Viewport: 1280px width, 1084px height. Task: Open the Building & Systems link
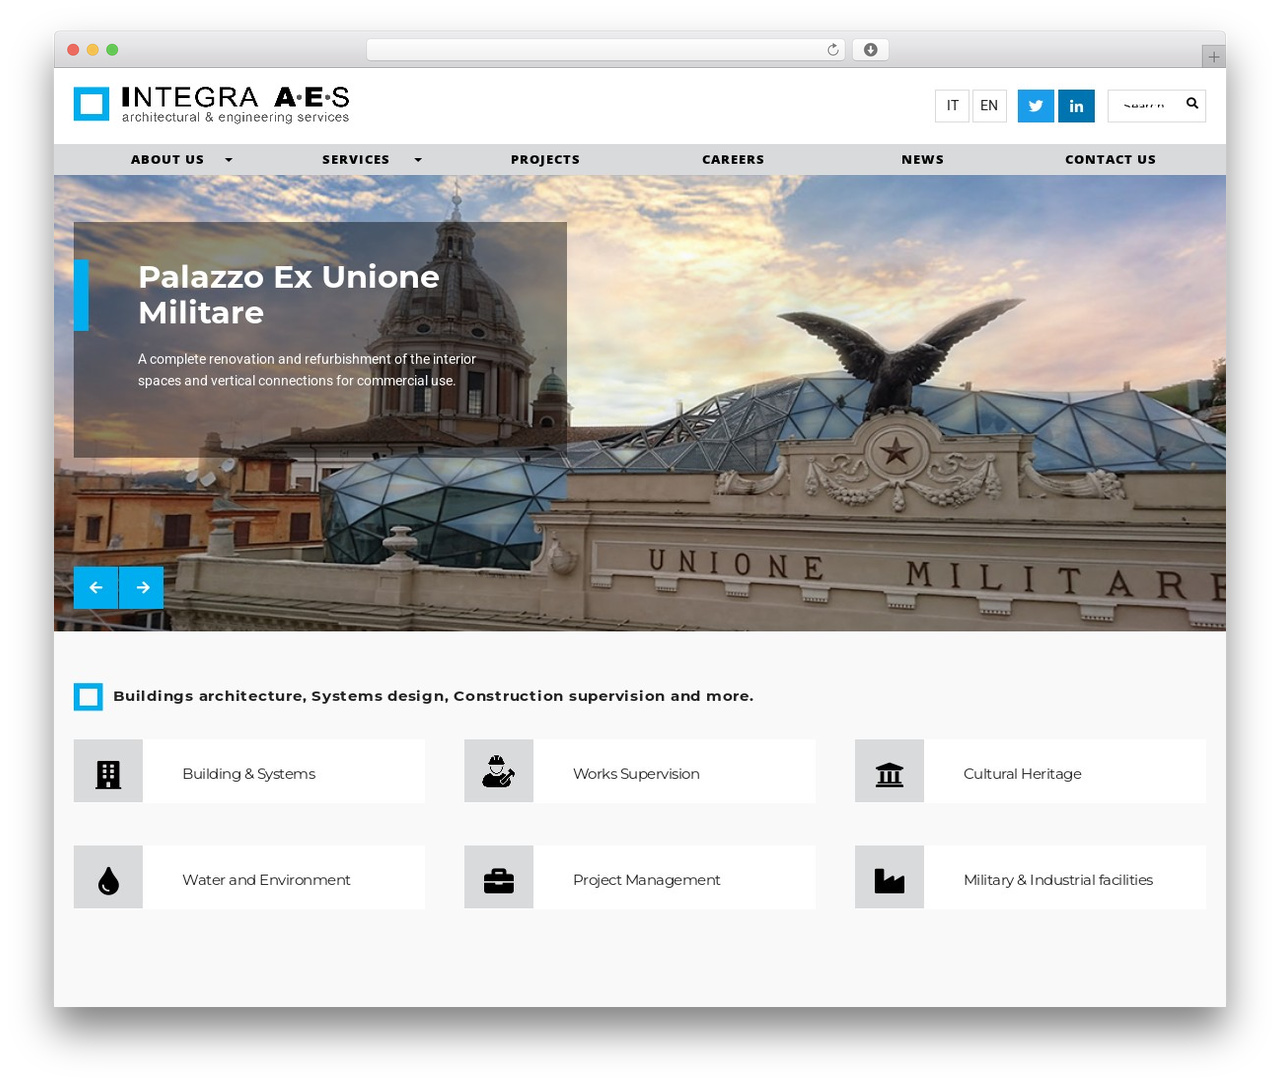click(249, 773)
